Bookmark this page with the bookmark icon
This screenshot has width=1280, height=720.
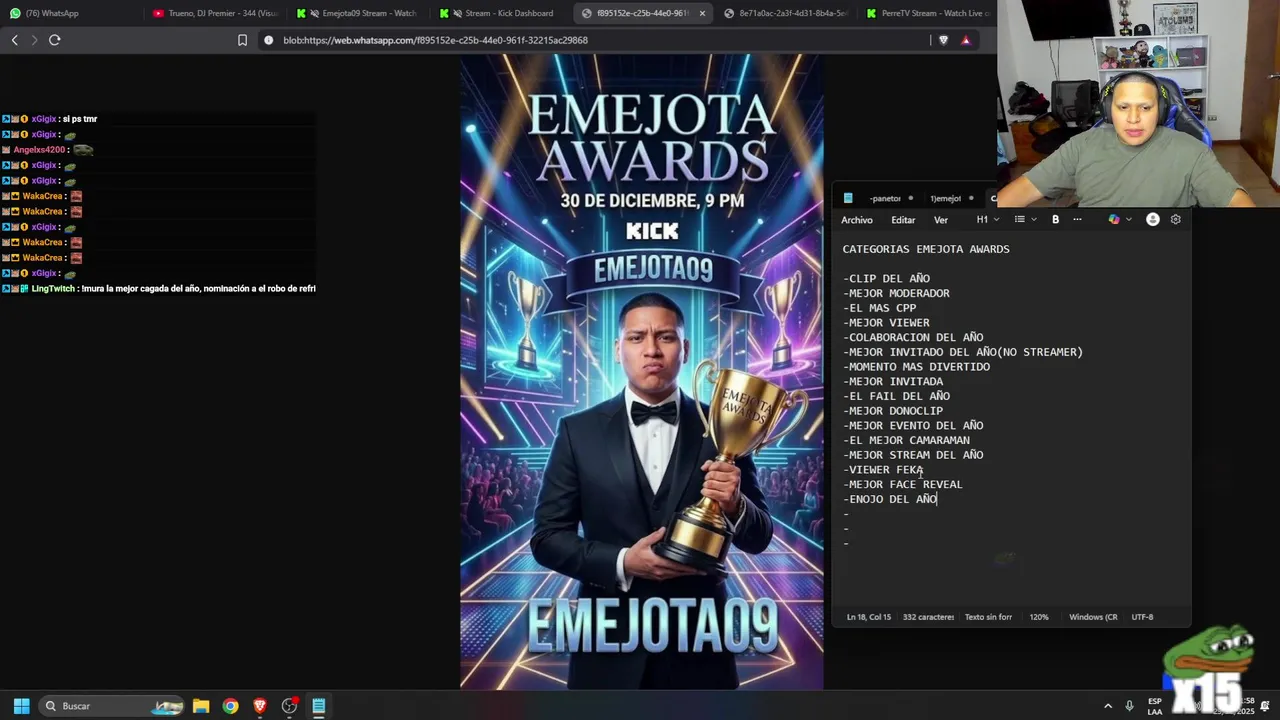242,40
